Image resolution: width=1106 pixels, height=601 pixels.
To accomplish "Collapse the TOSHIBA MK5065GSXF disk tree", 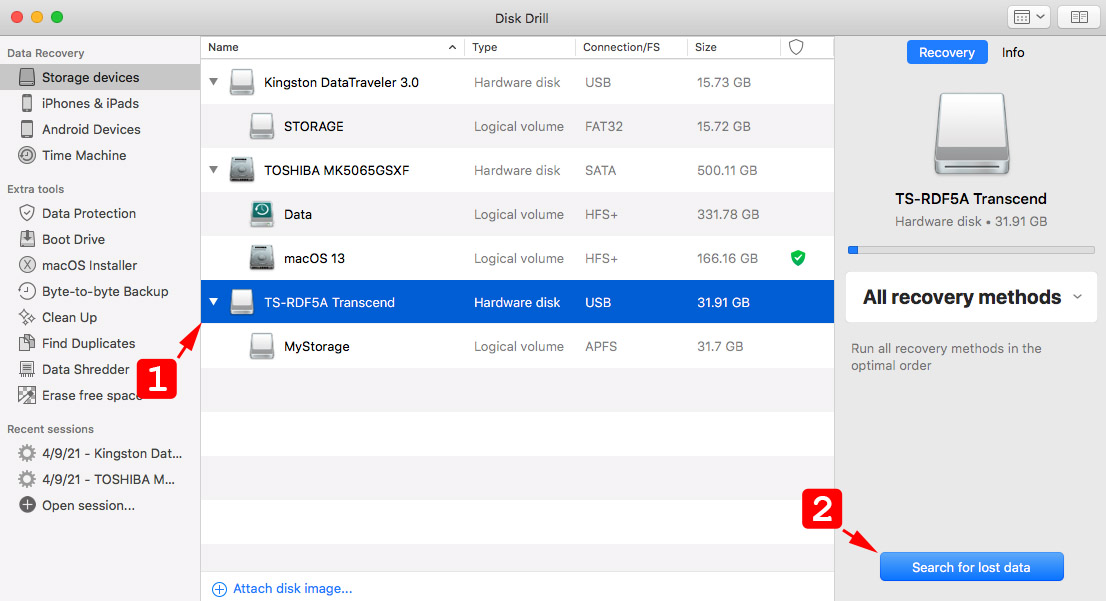I will pyautogui.click(x=214, y=170).
